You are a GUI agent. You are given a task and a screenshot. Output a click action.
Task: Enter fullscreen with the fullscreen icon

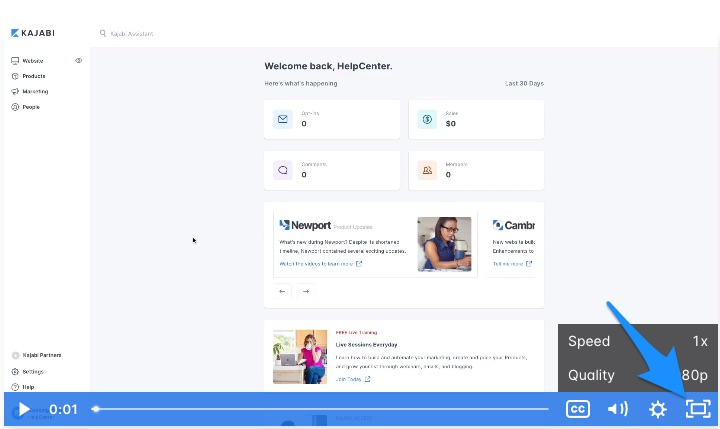click(x=698, y=409)
